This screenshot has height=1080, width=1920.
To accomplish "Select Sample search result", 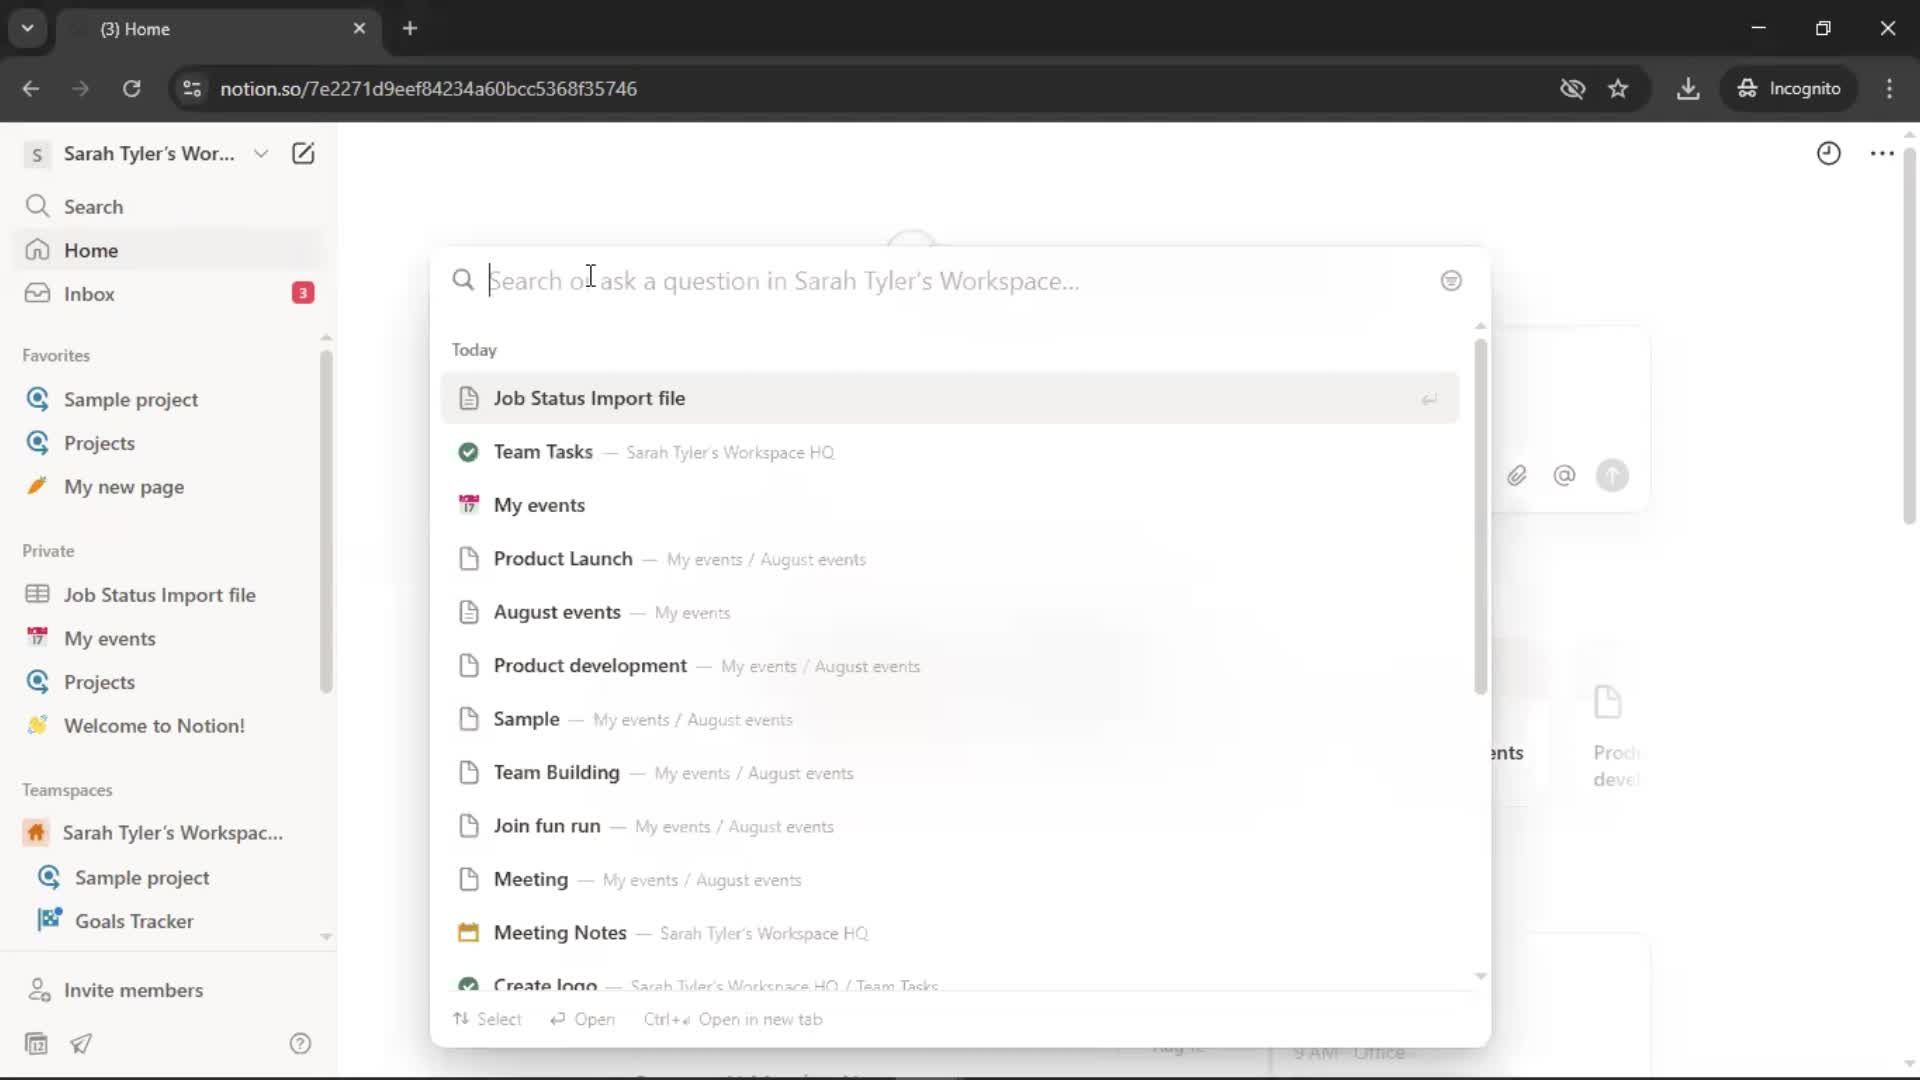I will coord(950,719).
